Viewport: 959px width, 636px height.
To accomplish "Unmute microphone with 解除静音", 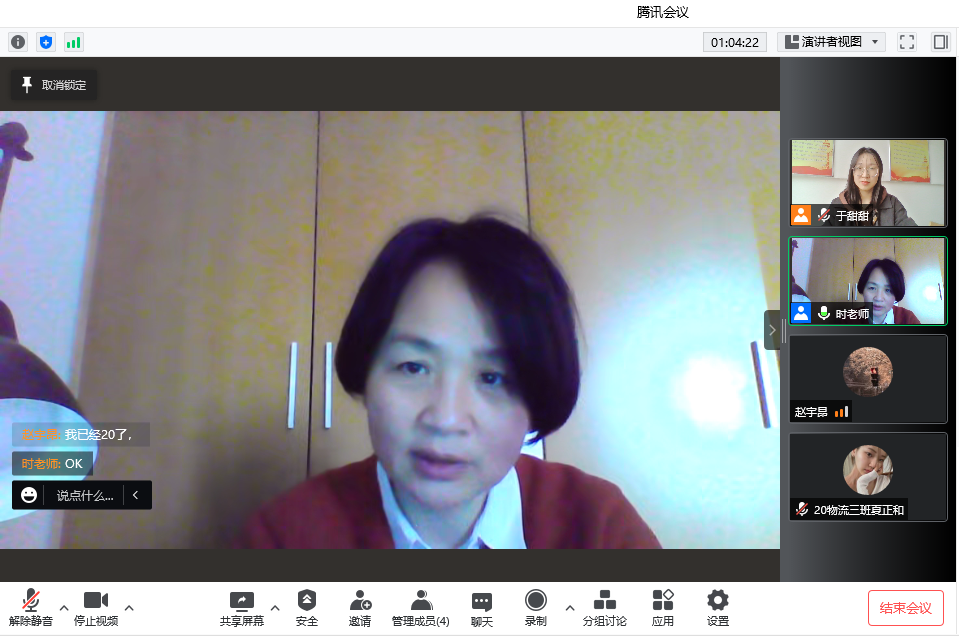I will [x=31, y=608].
